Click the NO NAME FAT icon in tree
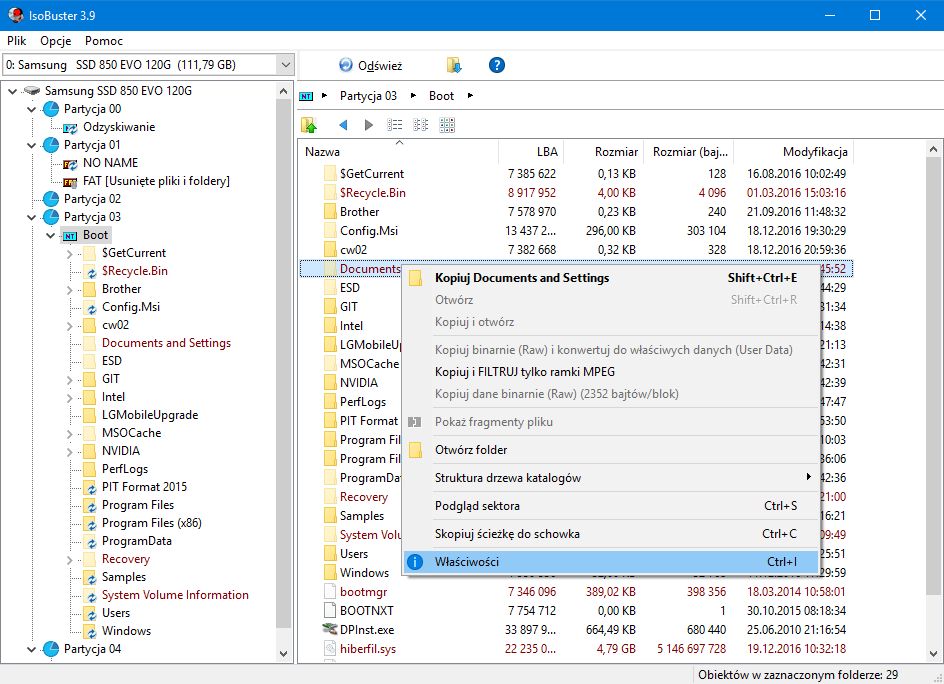This screenshot has width=944, height=684. pos(70,164)
